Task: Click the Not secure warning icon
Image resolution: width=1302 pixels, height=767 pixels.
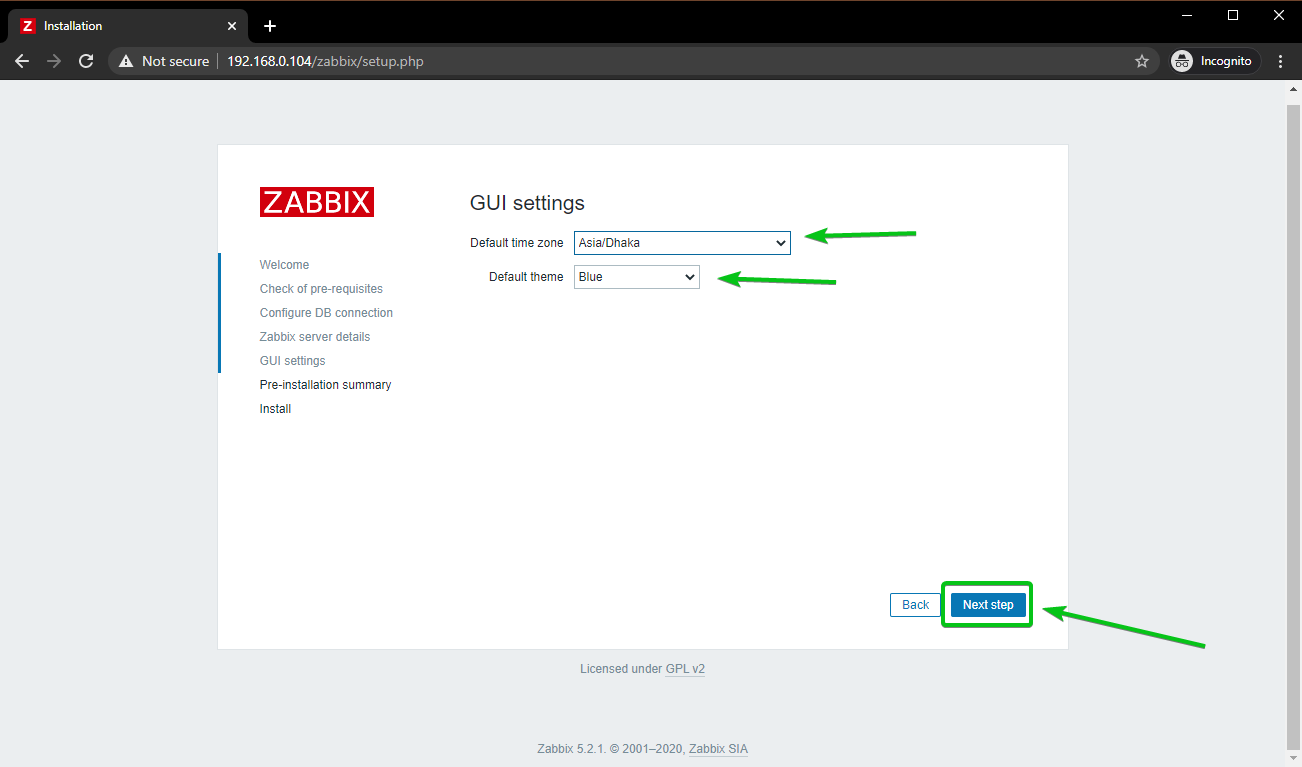Action: pos(126,61)
